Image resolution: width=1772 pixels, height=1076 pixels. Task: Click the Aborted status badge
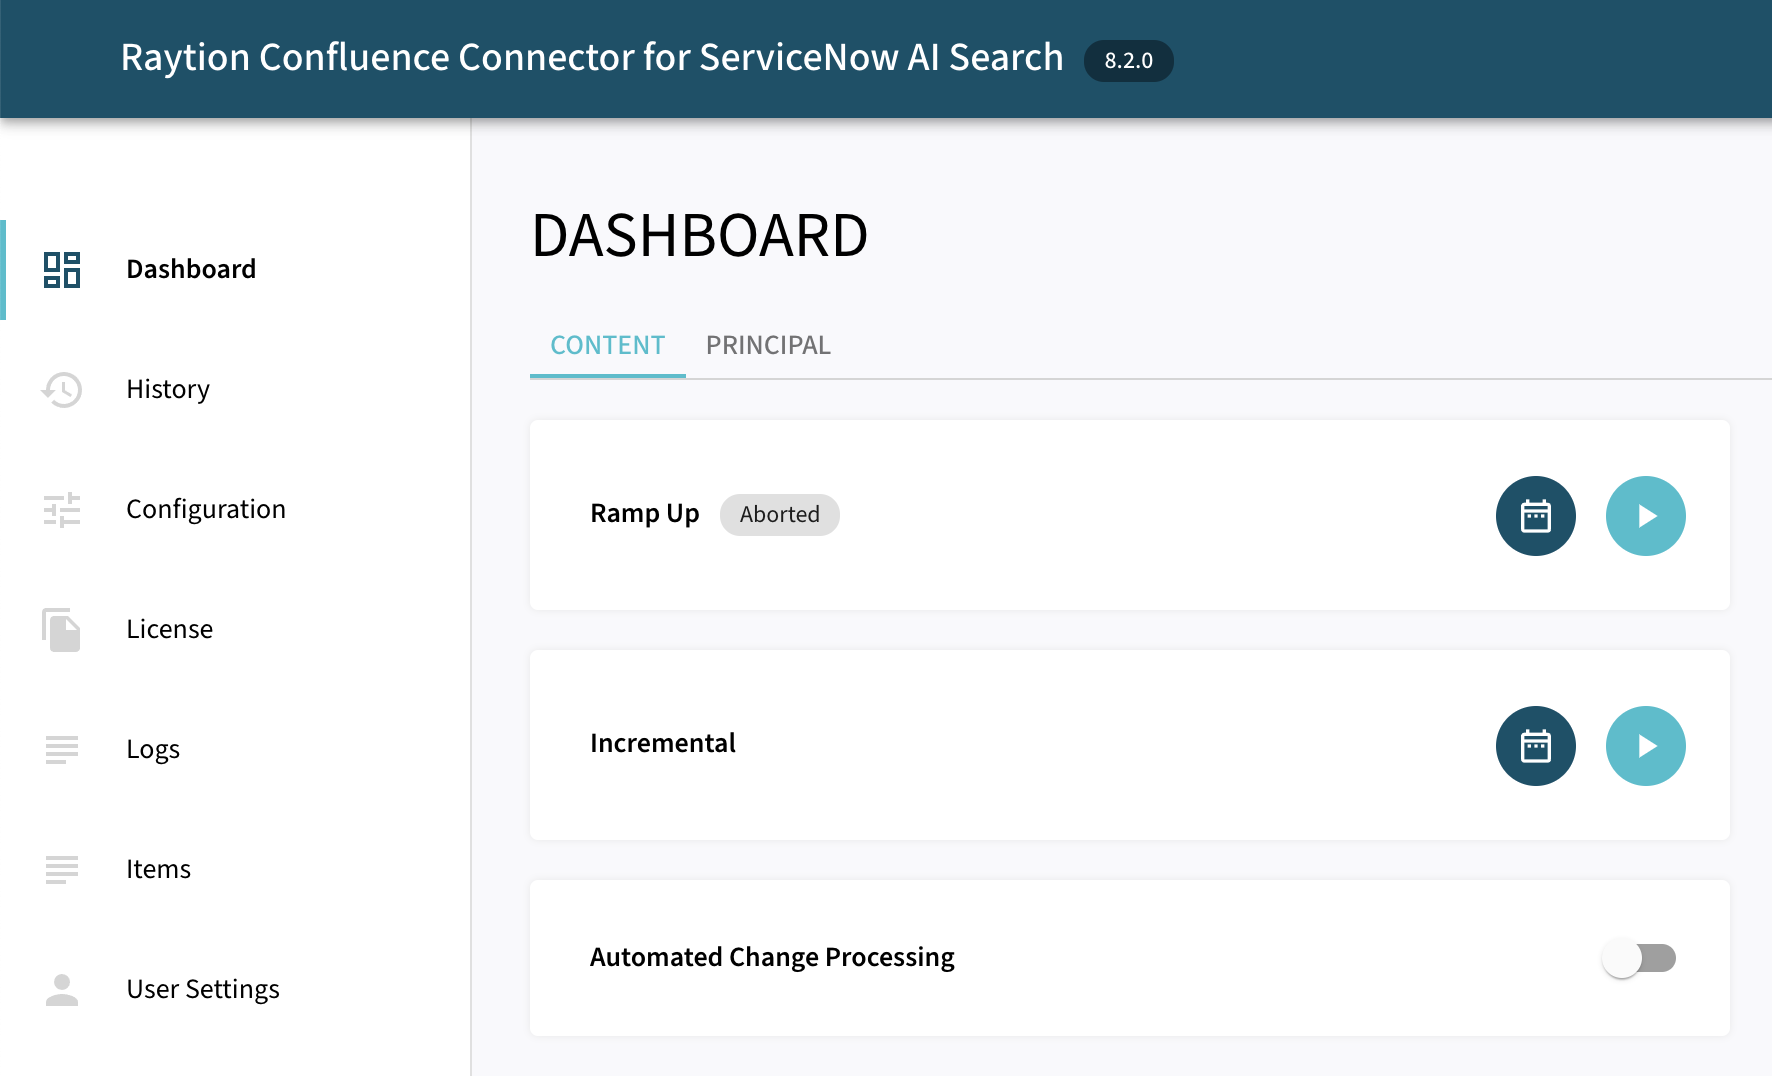pyautogui.click(x=779, y=514)
